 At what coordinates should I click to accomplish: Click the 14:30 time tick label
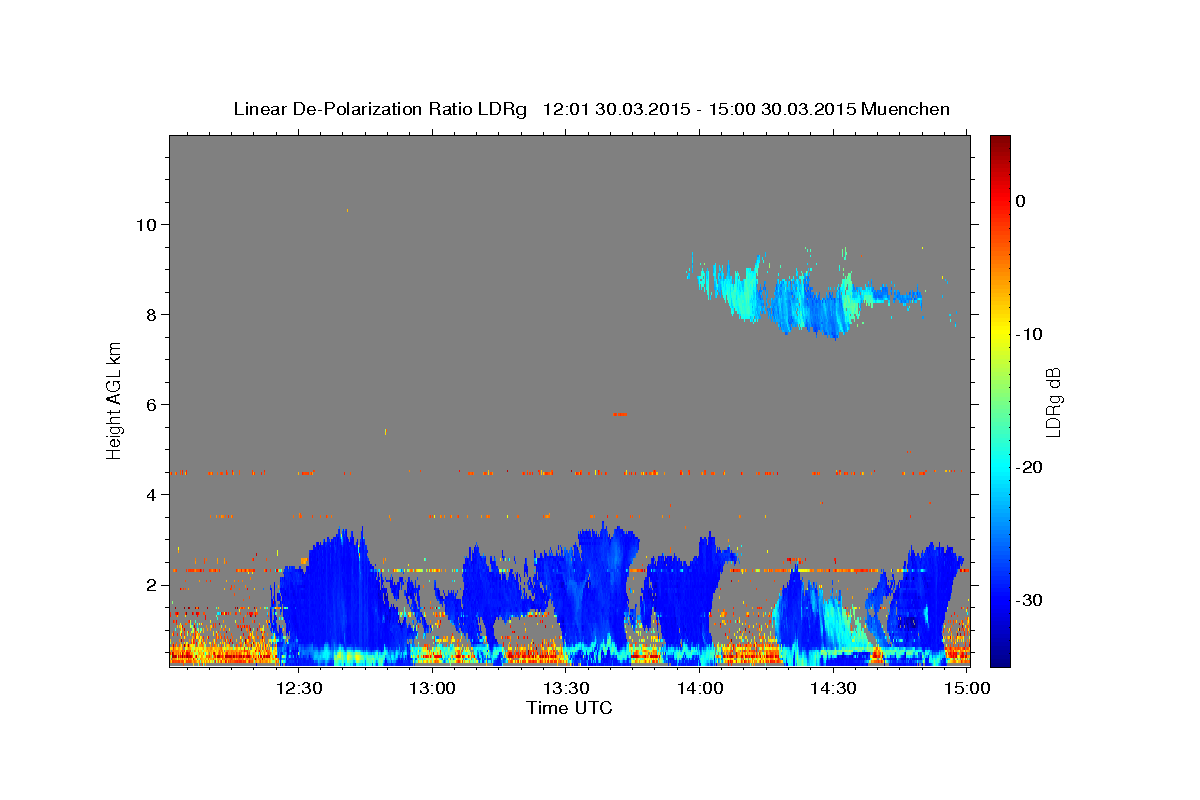(832, 688)
